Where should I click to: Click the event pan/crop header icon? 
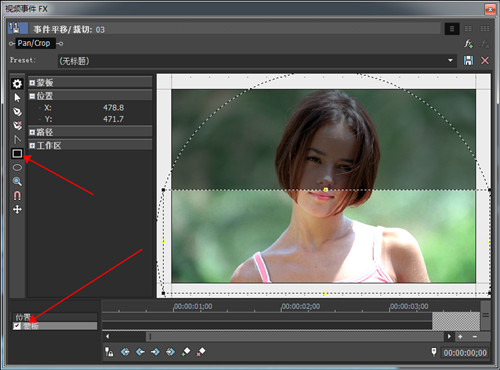coord(18,29)
